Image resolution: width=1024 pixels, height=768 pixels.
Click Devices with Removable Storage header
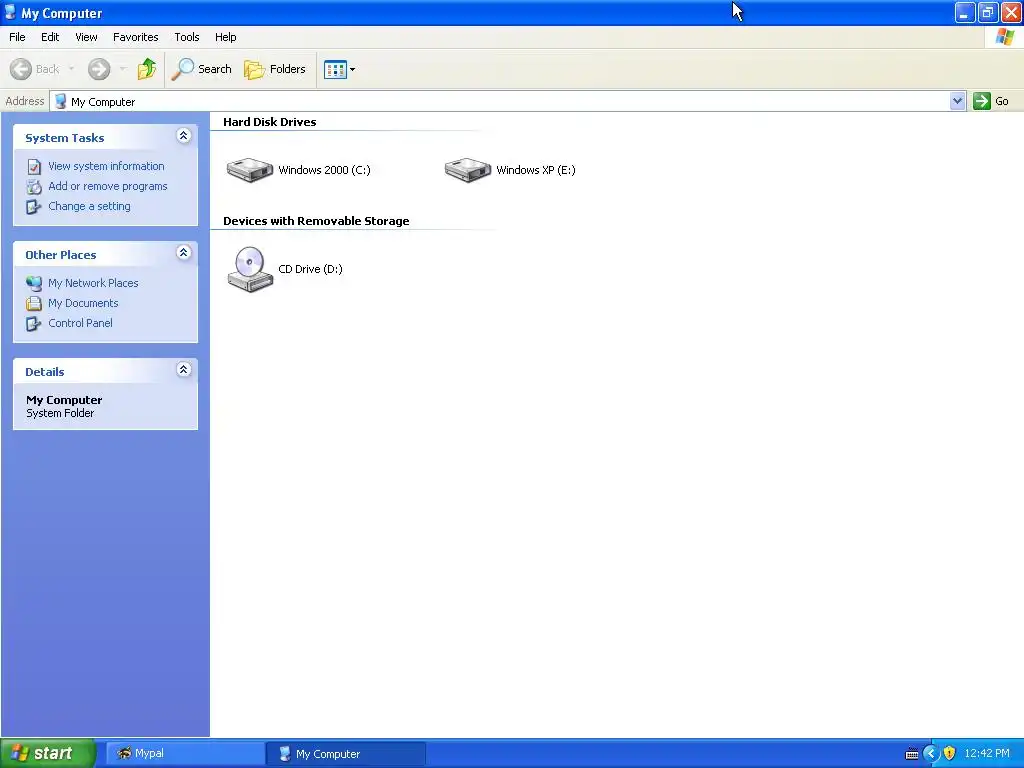[x=316, y=221]
